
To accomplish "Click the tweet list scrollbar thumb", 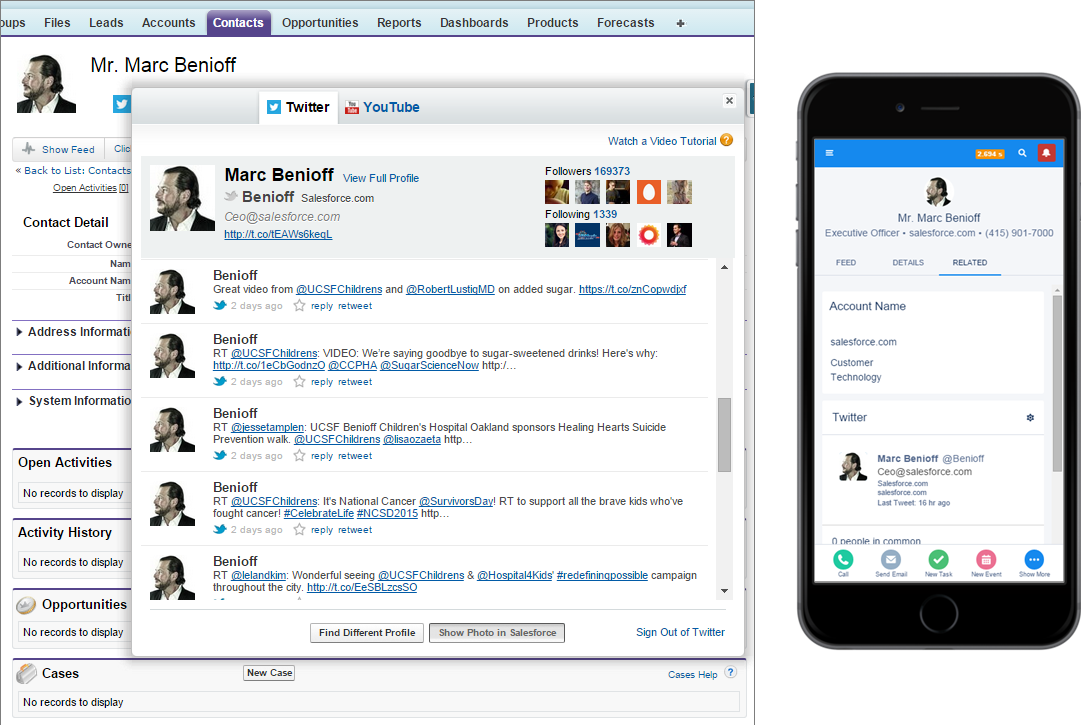I will click(724, 435).
